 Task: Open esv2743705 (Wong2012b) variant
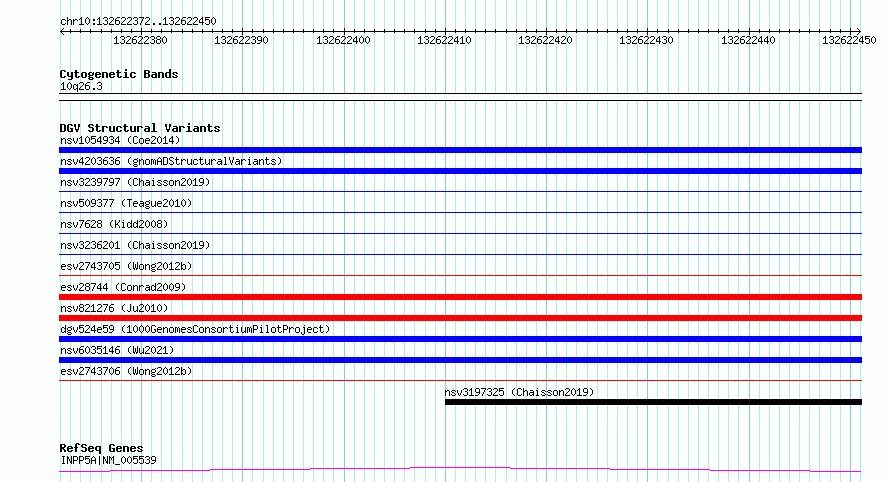click(126, 266)
